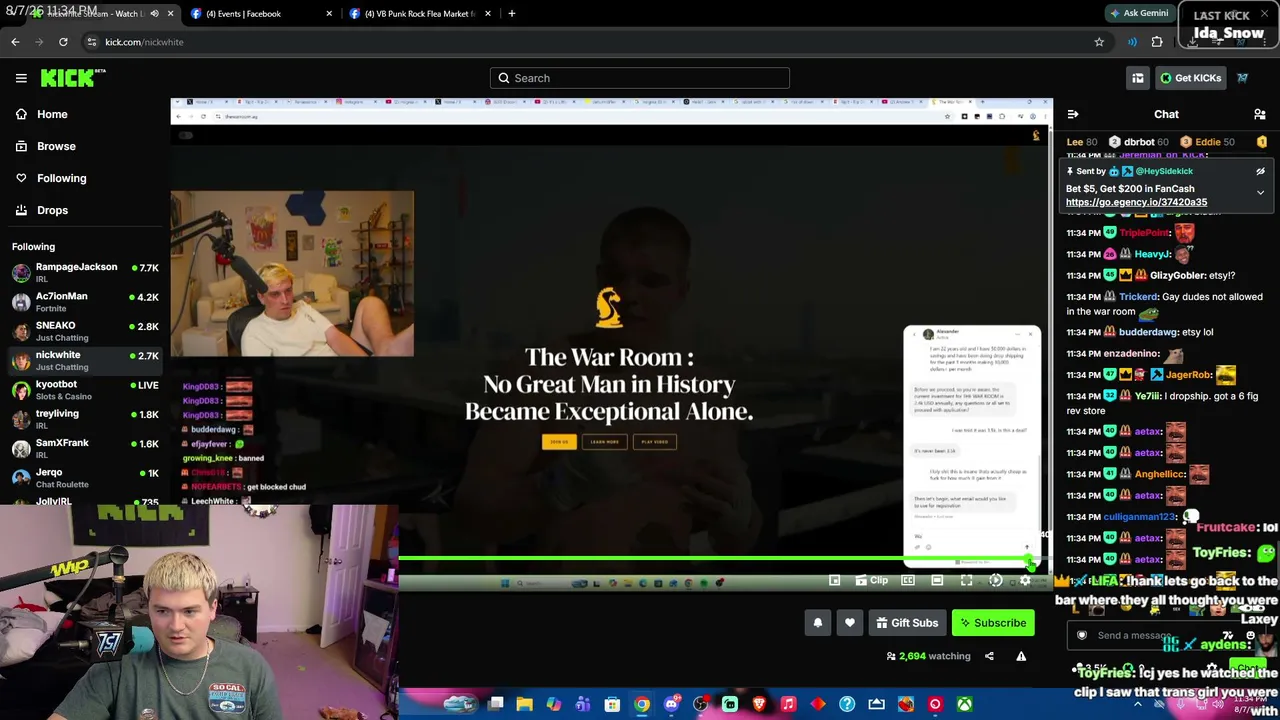Mute the Kick tab audio icon
This screenshot has height=720, width=1280.
[x=154, y=14]
